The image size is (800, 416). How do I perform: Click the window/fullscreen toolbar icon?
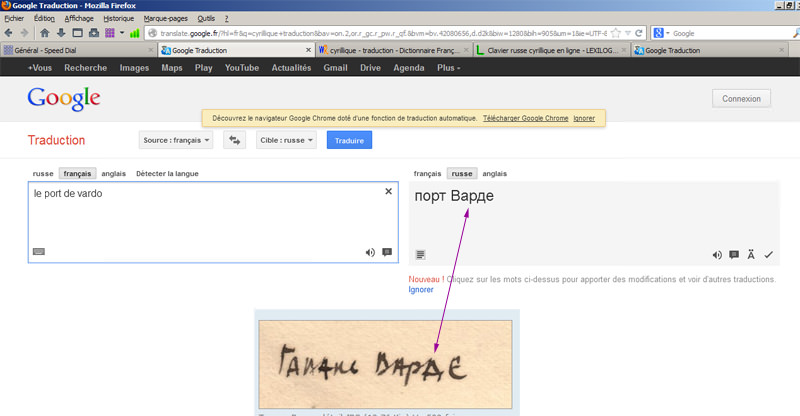coord(78,33)
